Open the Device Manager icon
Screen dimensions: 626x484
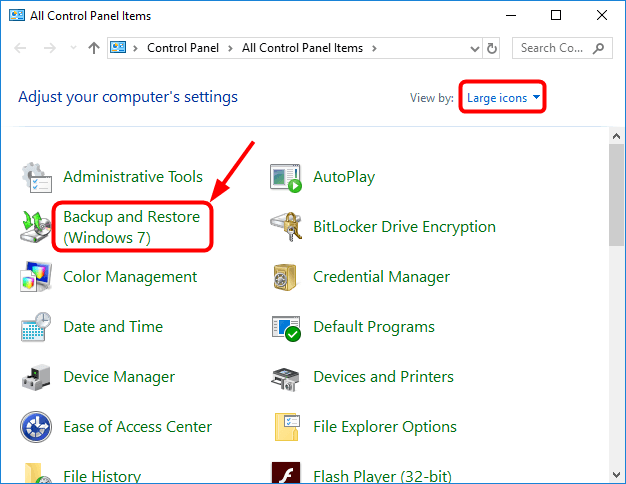pos(36,377)
